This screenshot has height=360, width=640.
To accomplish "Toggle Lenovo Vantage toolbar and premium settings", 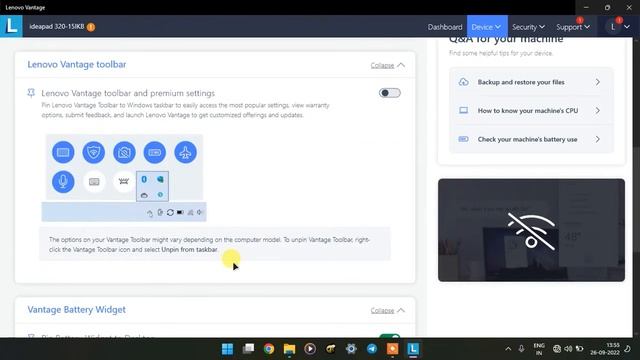I will pyautogui.click(x=389, y=93).
